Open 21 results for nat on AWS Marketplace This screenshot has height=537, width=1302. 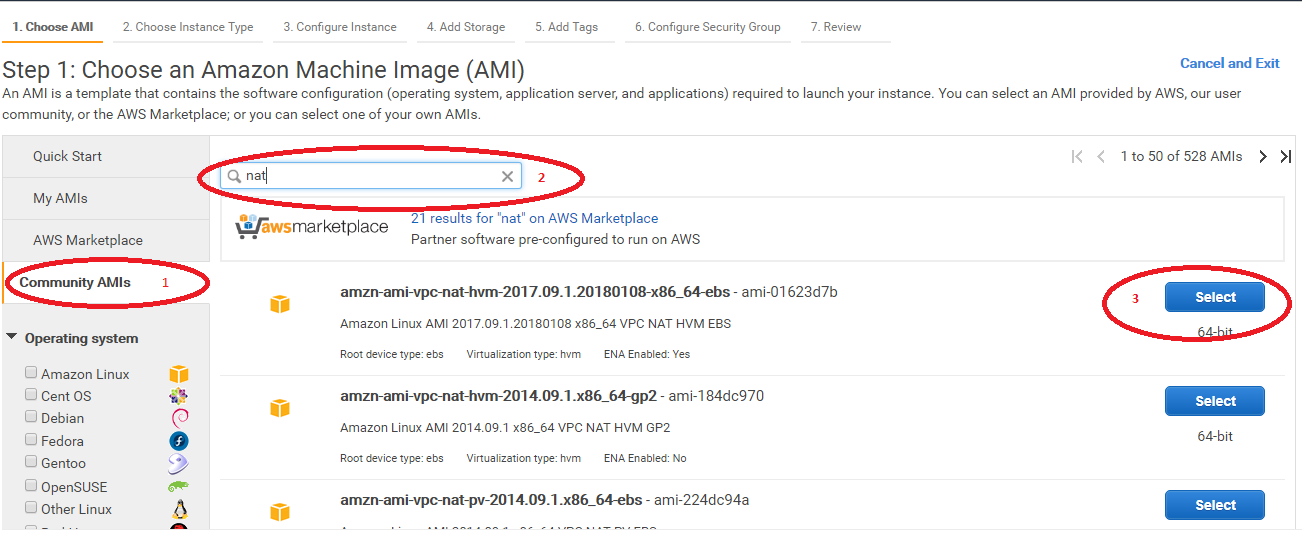click(535, 218)
